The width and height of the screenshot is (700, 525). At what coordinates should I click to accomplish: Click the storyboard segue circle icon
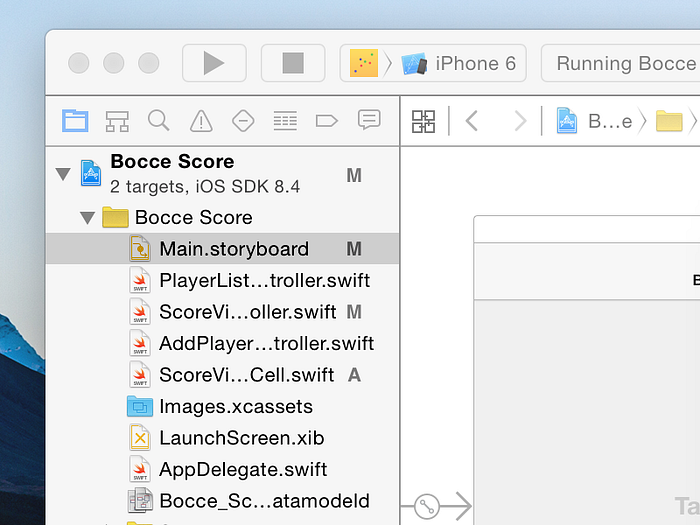pos(427,506)
